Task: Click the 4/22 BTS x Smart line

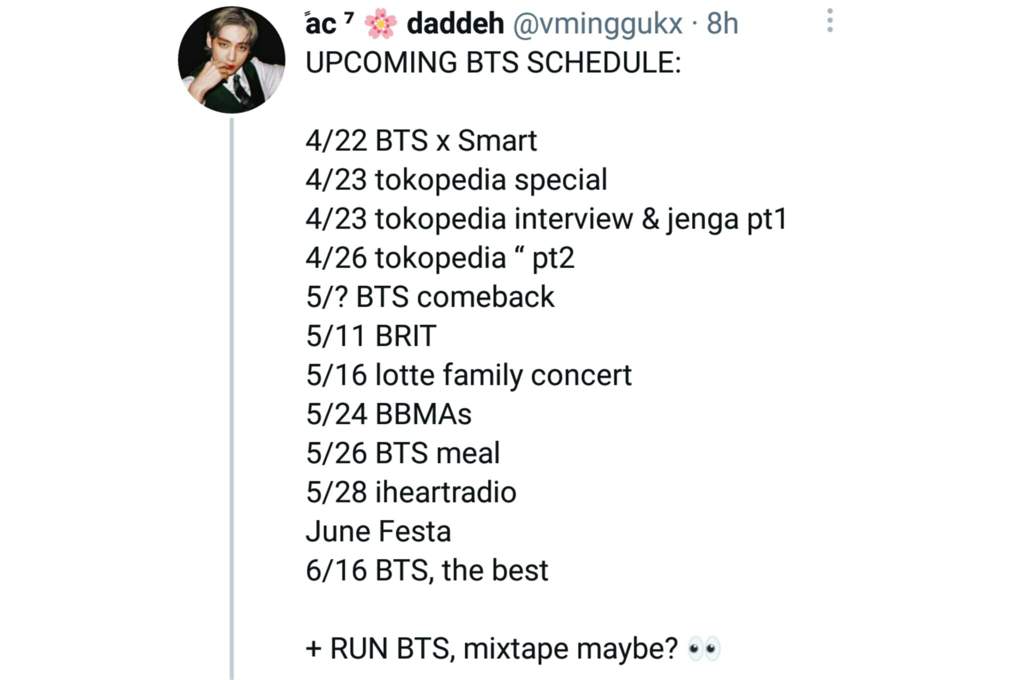Action: pyautogui.click(x=421, y=140)
